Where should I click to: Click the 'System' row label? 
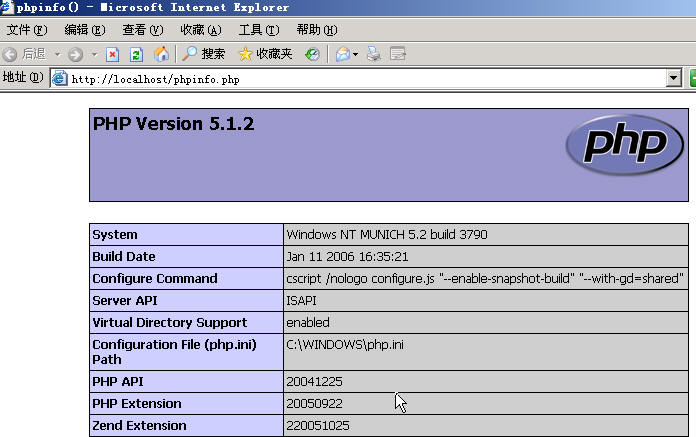115,234
